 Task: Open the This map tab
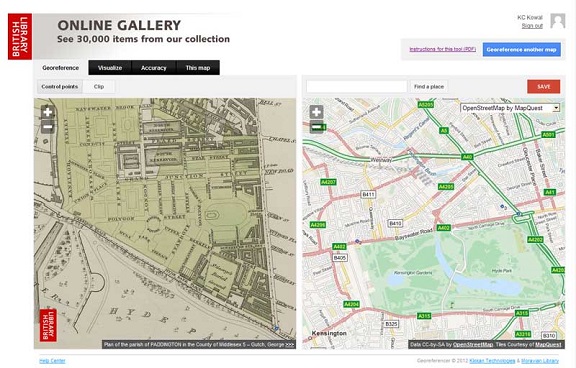click(198, 68)
